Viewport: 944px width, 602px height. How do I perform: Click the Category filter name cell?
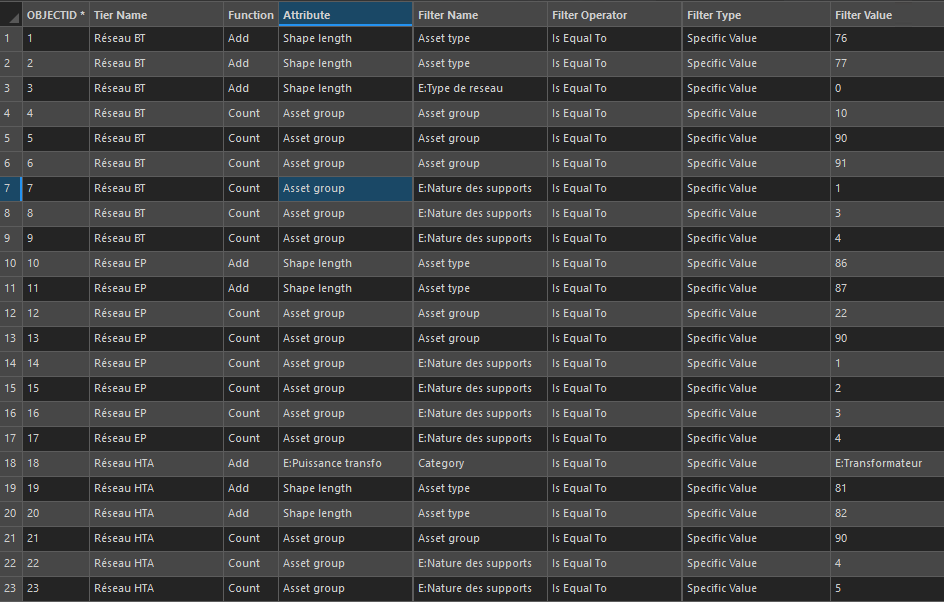[480, 464]
